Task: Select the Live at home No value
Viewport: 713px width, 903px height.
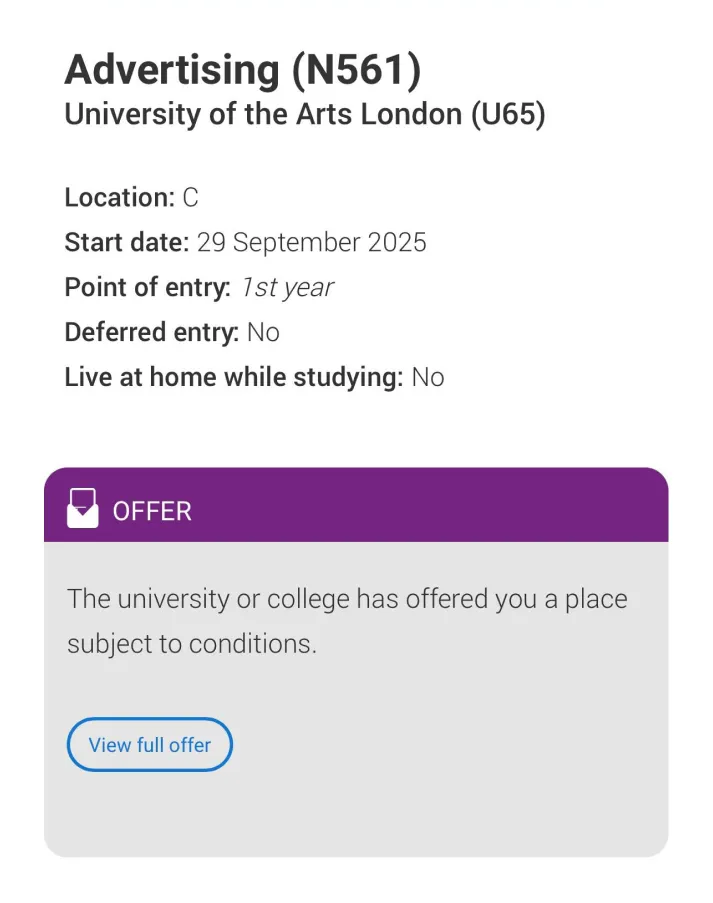Action: click(x=428, y=377)
